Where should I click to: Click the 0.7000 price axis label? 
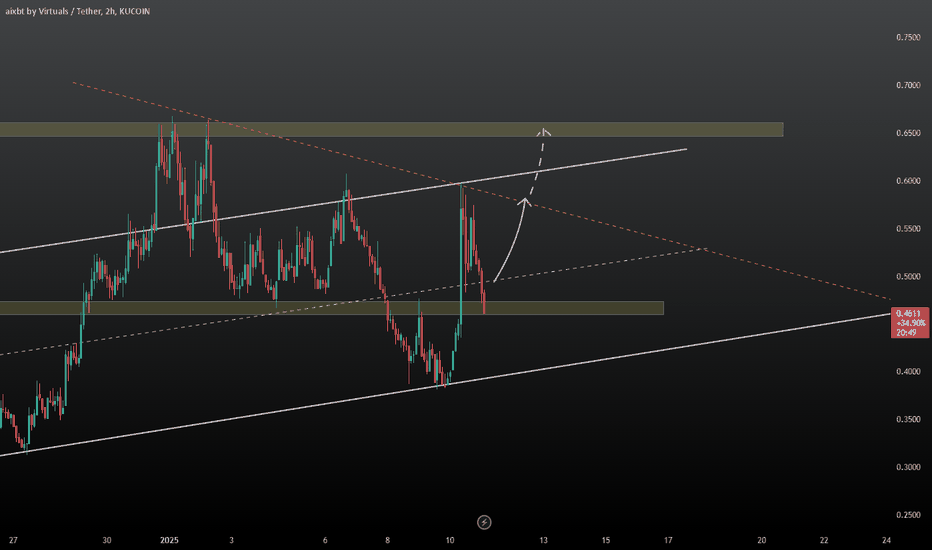coord(908,85)
